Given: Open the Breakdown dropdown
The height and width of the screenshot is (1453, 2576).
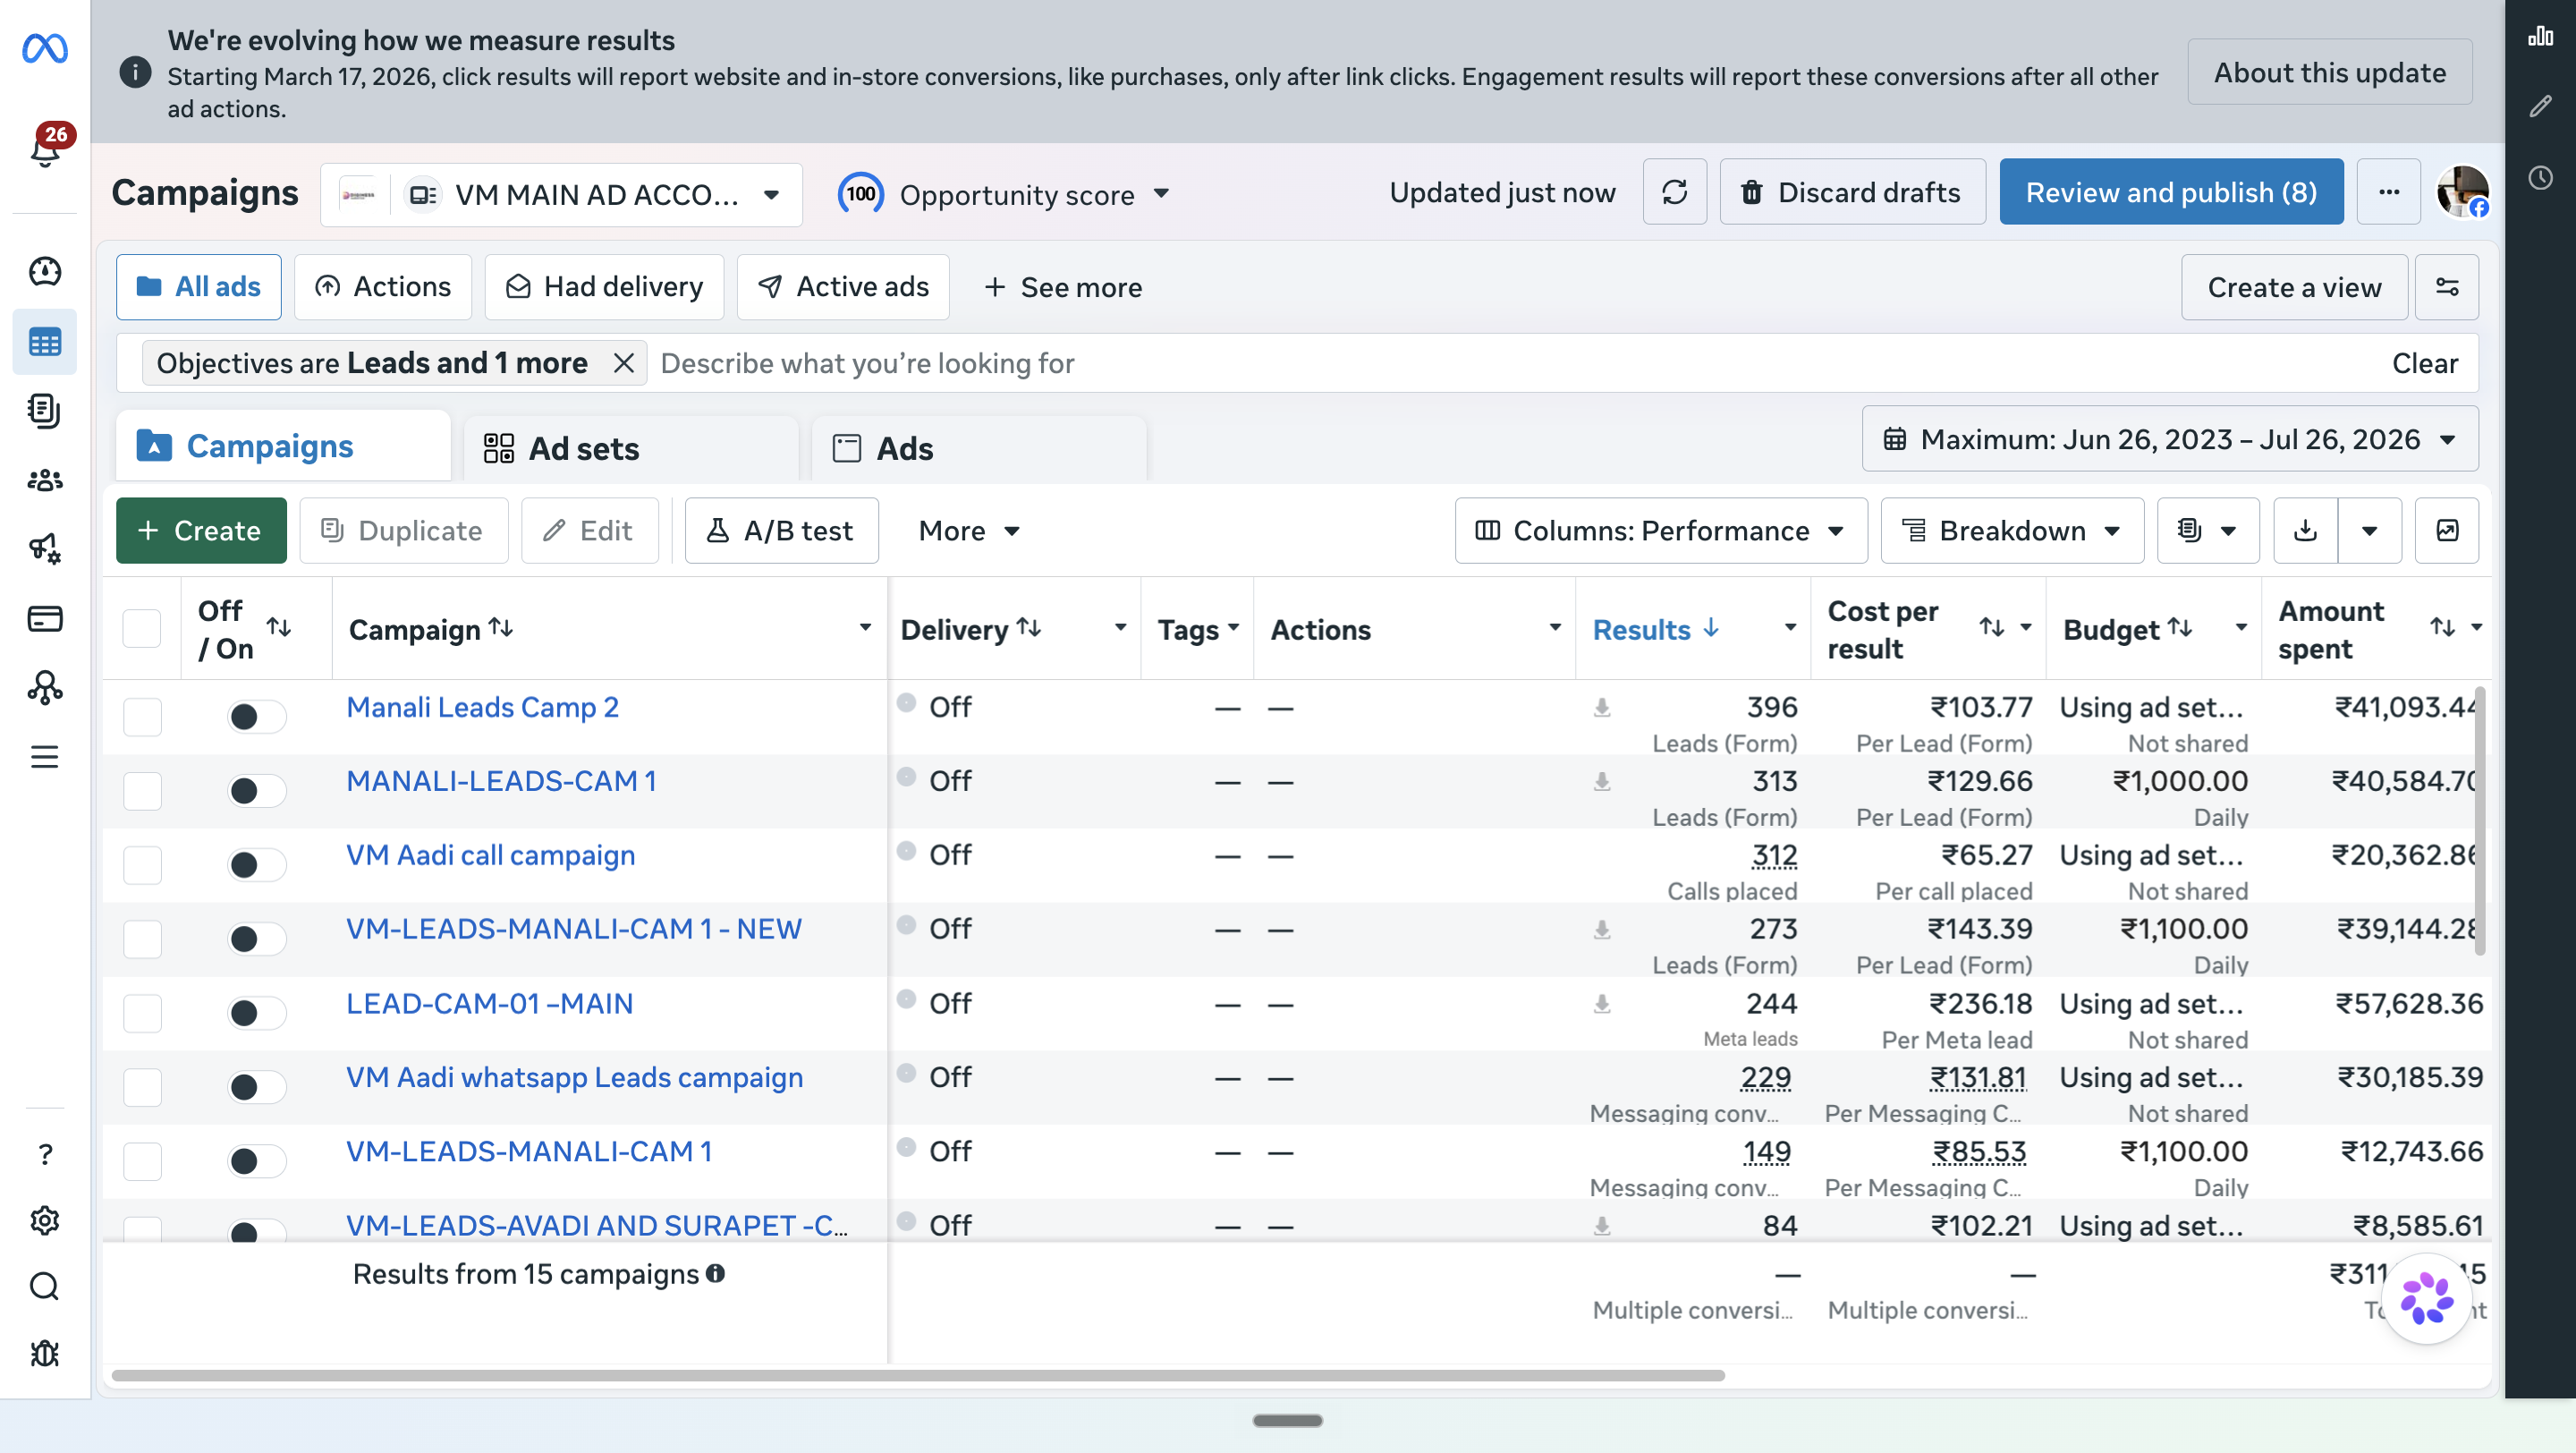Looking at the screenshot, I should [2012, 530].
